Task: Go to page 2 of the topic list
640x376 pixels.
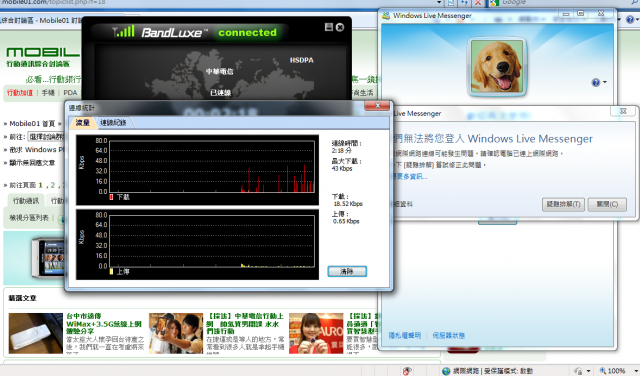Action: (x=53, y=185)
